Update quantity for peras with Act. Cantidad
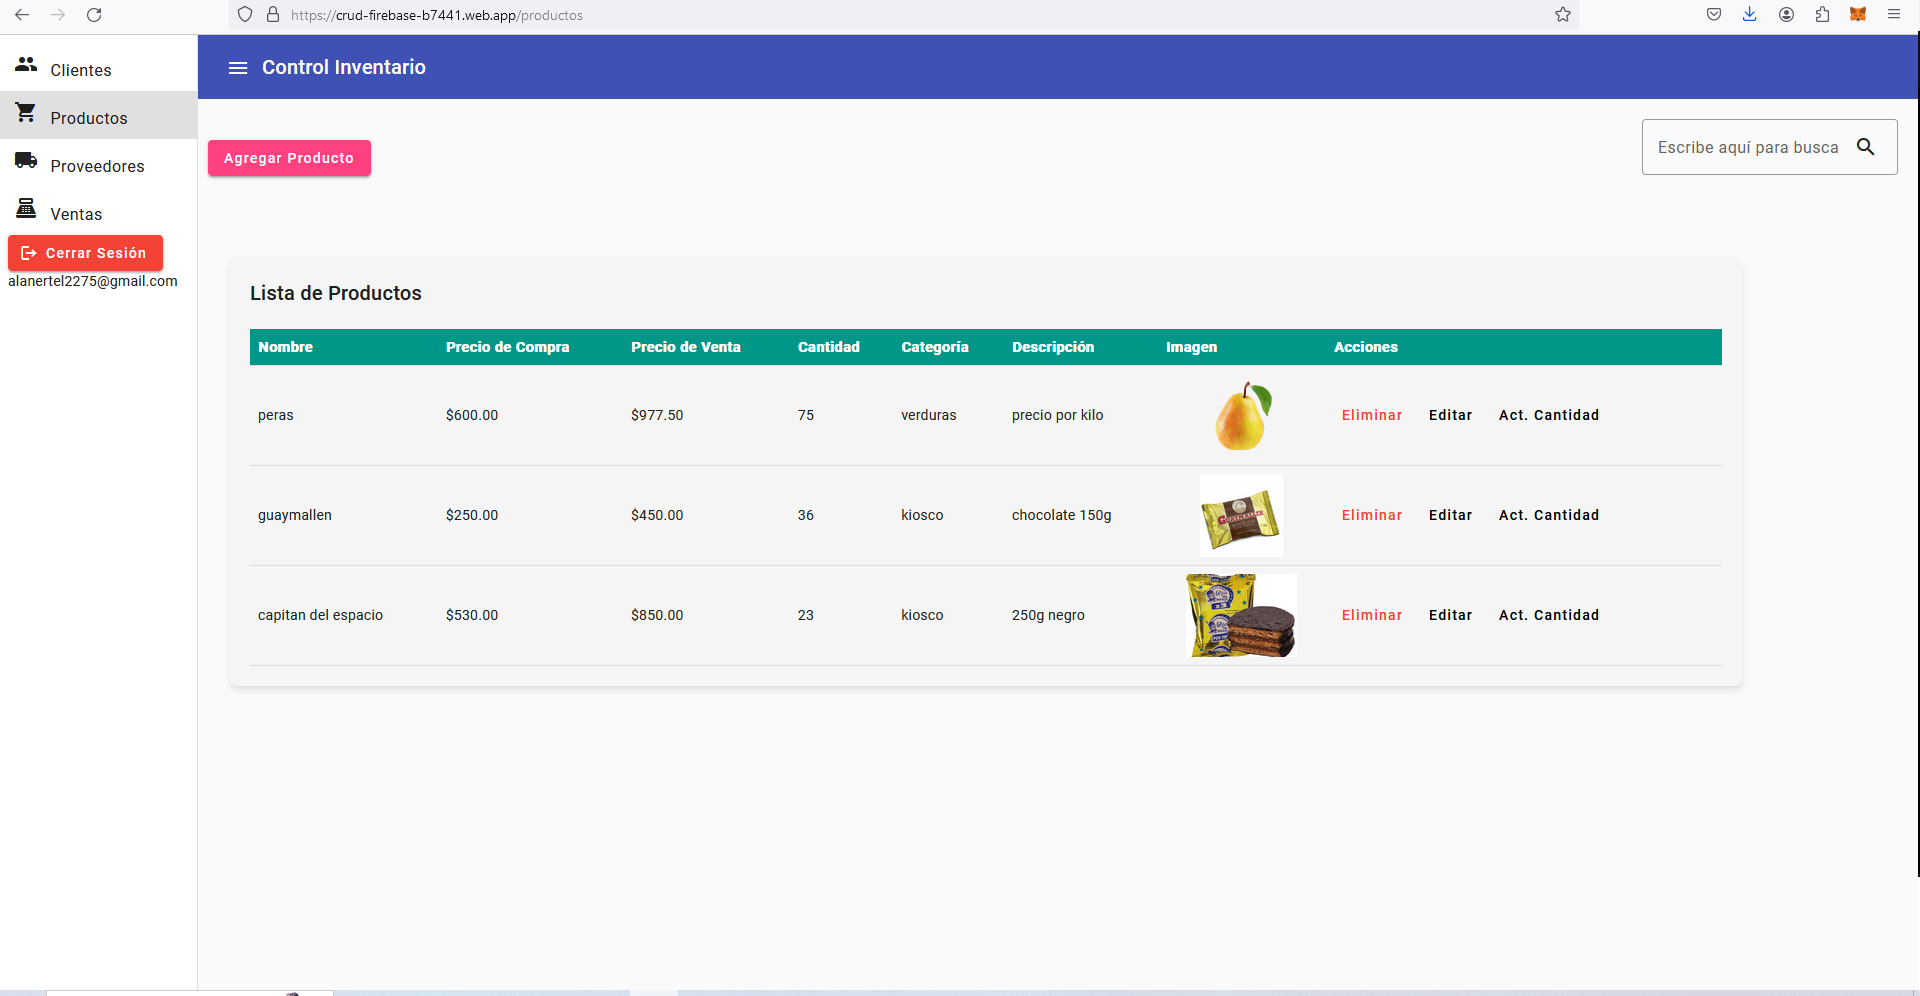Viewport: 1920px width, 996px height. point(1549,415)
